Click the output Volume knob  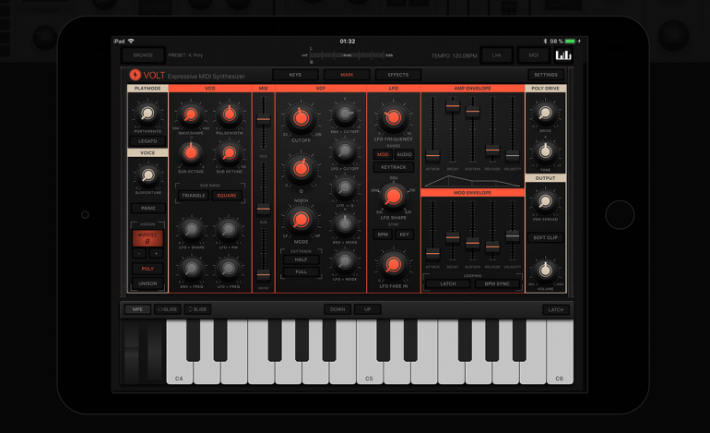[545, 270]
